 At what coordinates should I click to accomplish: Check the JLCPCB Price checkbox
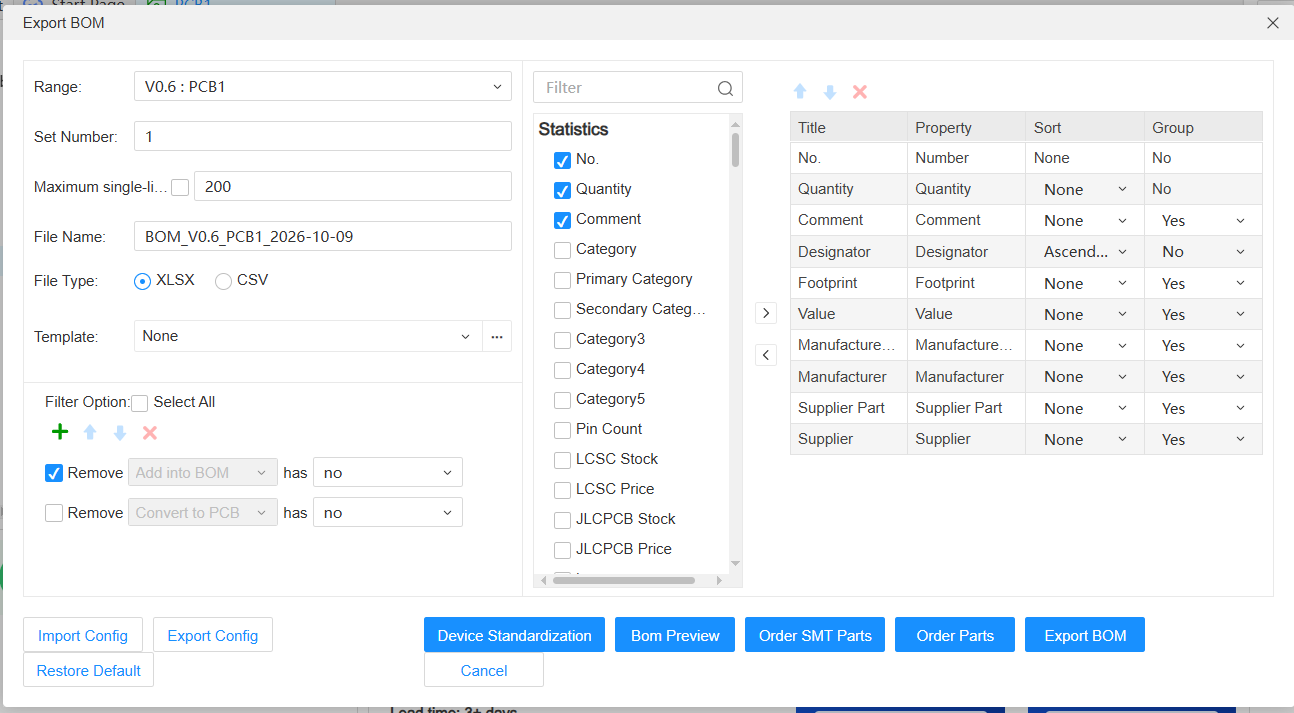tap(562, 550)
